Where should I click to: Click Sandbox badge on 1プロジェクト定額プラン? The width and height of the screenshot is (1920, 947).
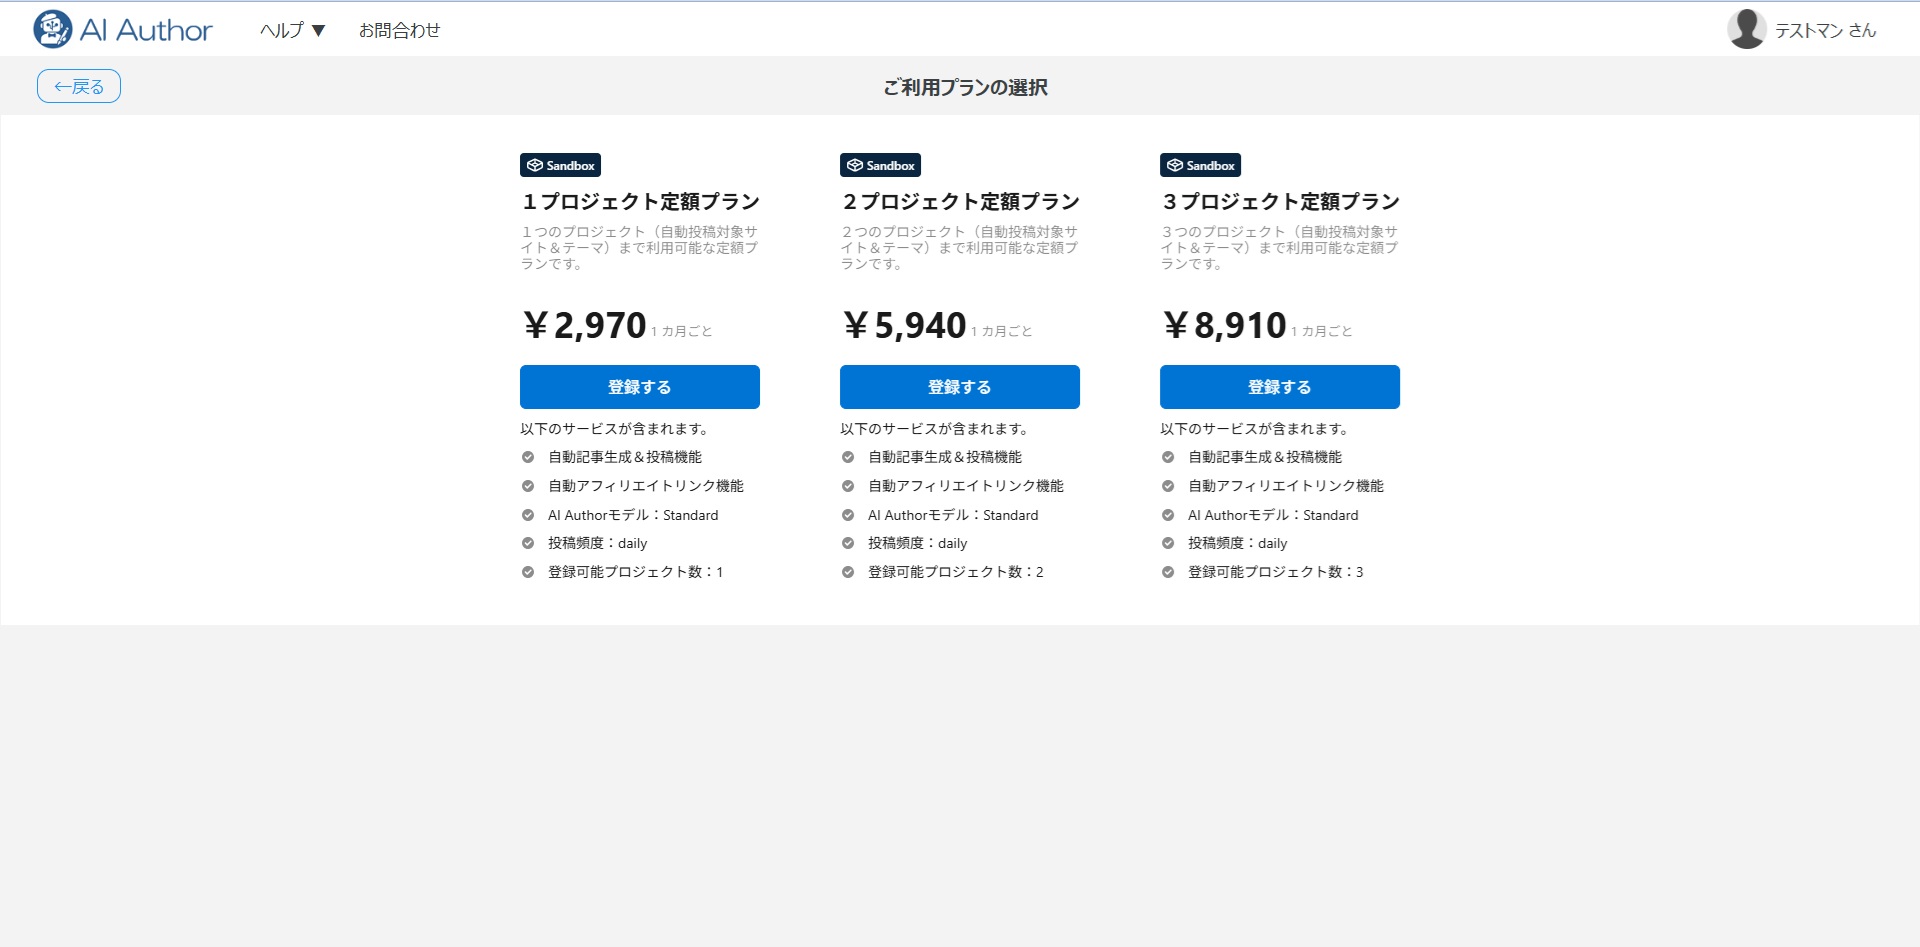click(560, 165)
